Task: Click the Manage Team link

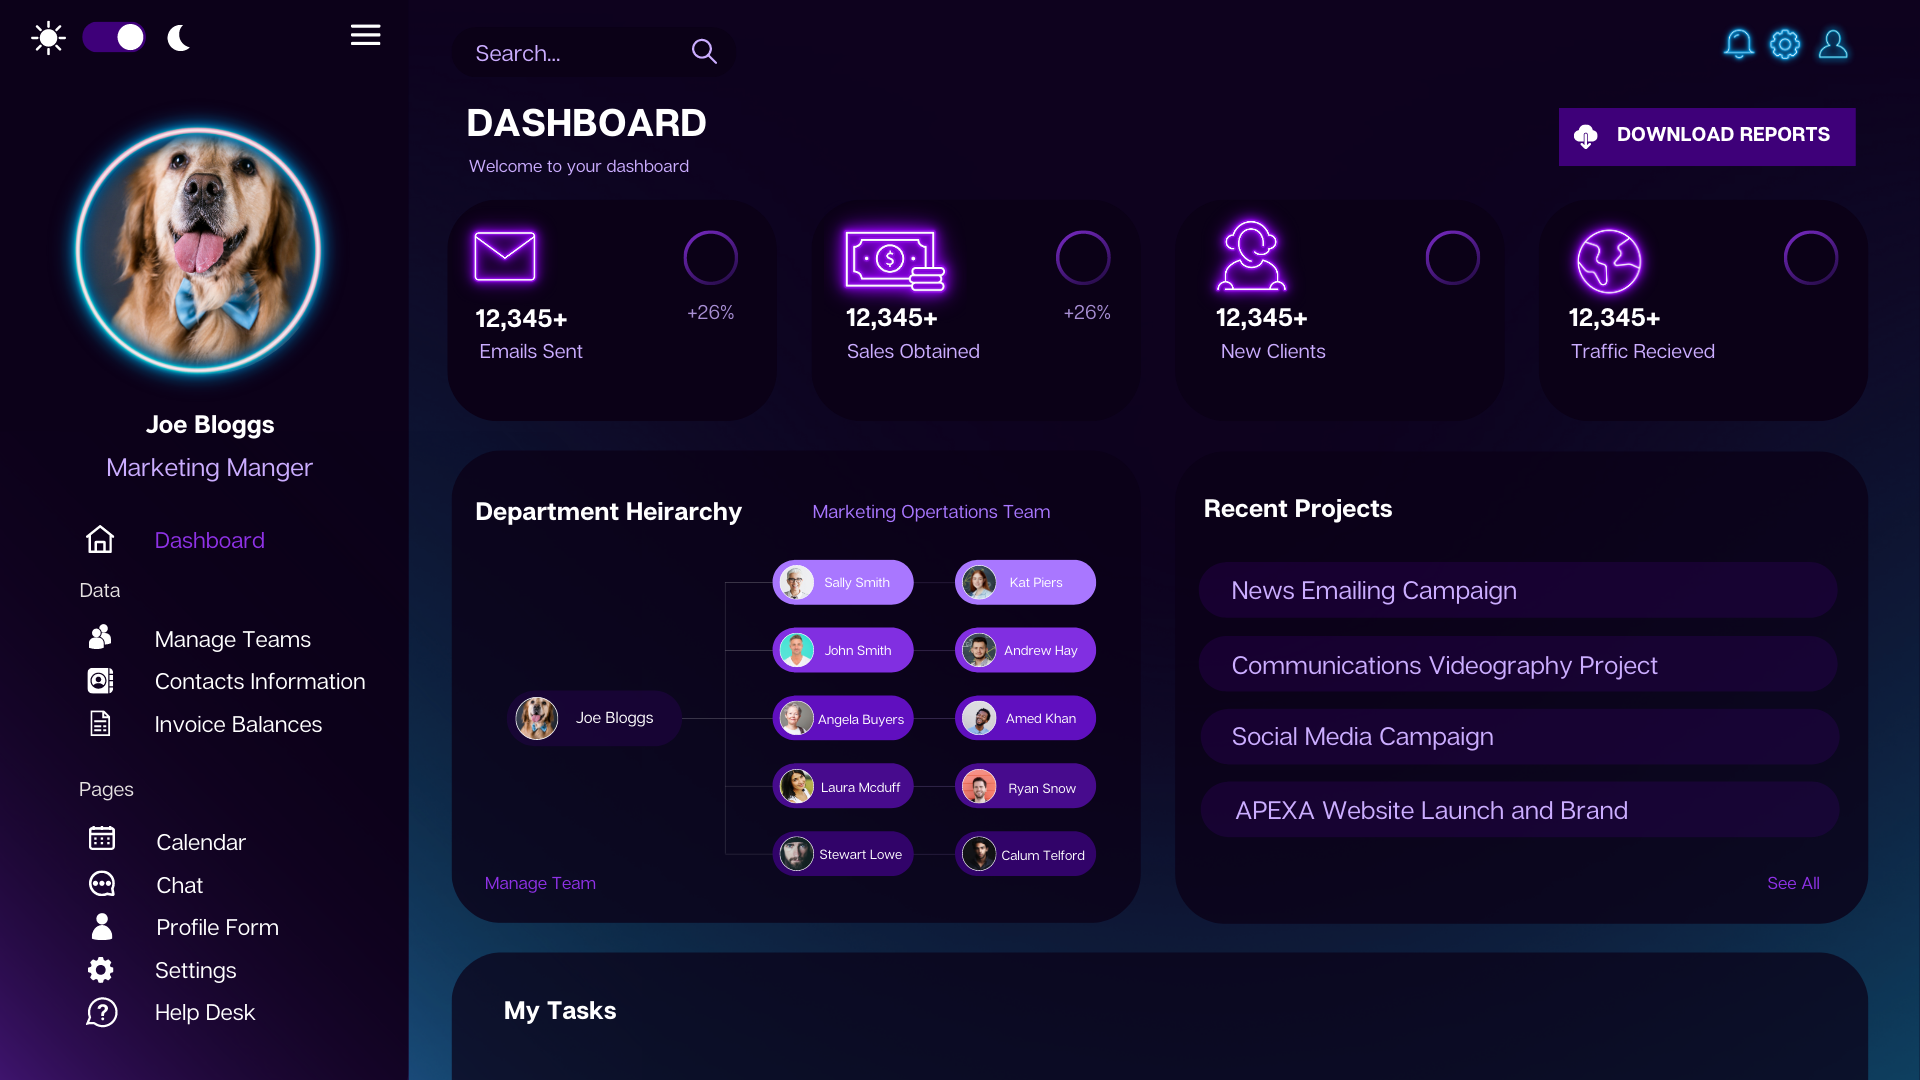Action: click(x=540, y=884)
